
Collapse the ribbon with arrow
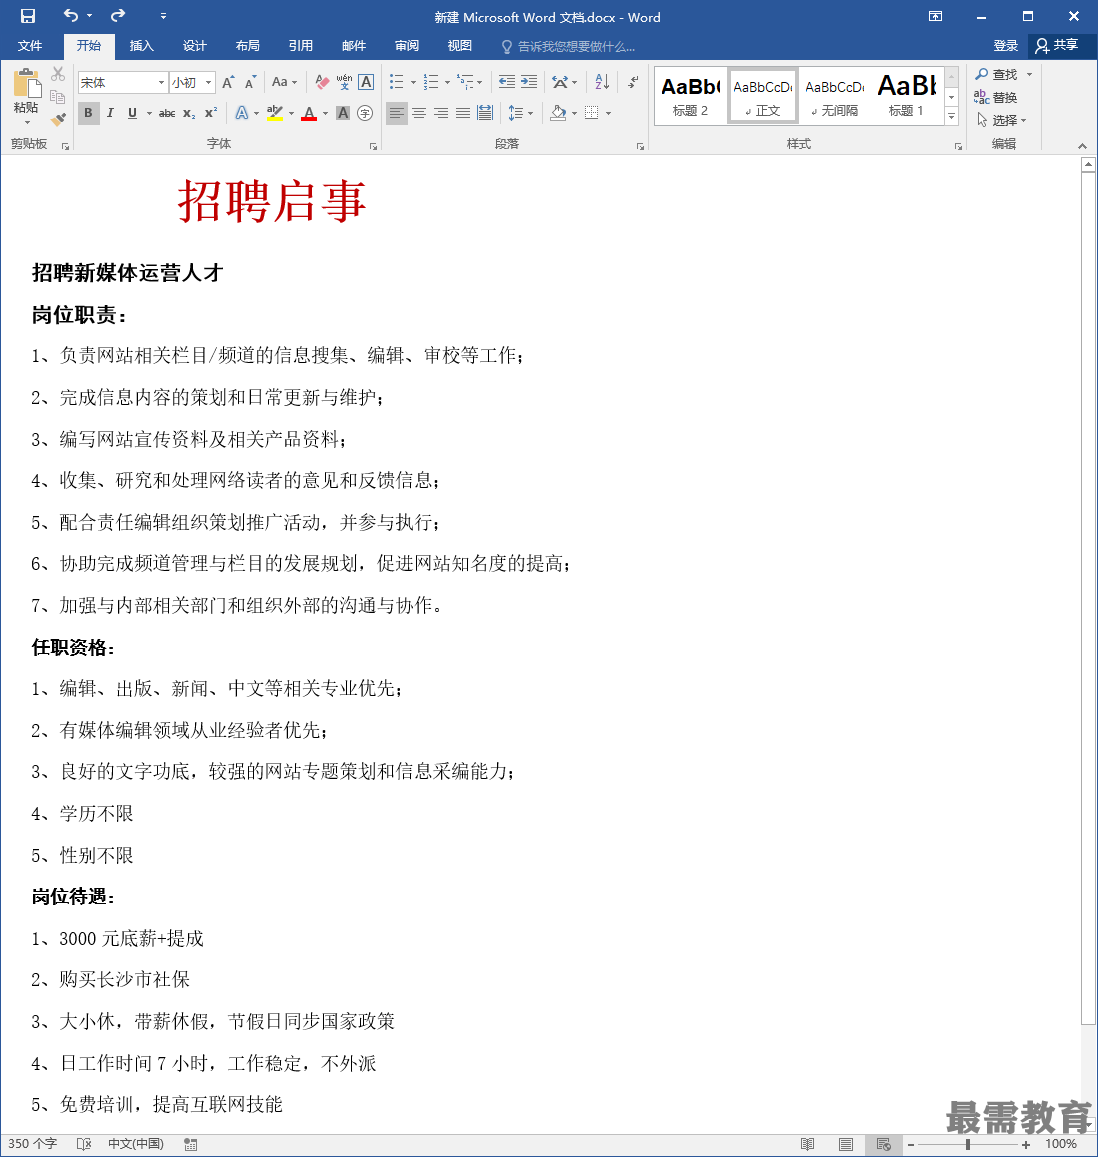[x=1082, y=146]
